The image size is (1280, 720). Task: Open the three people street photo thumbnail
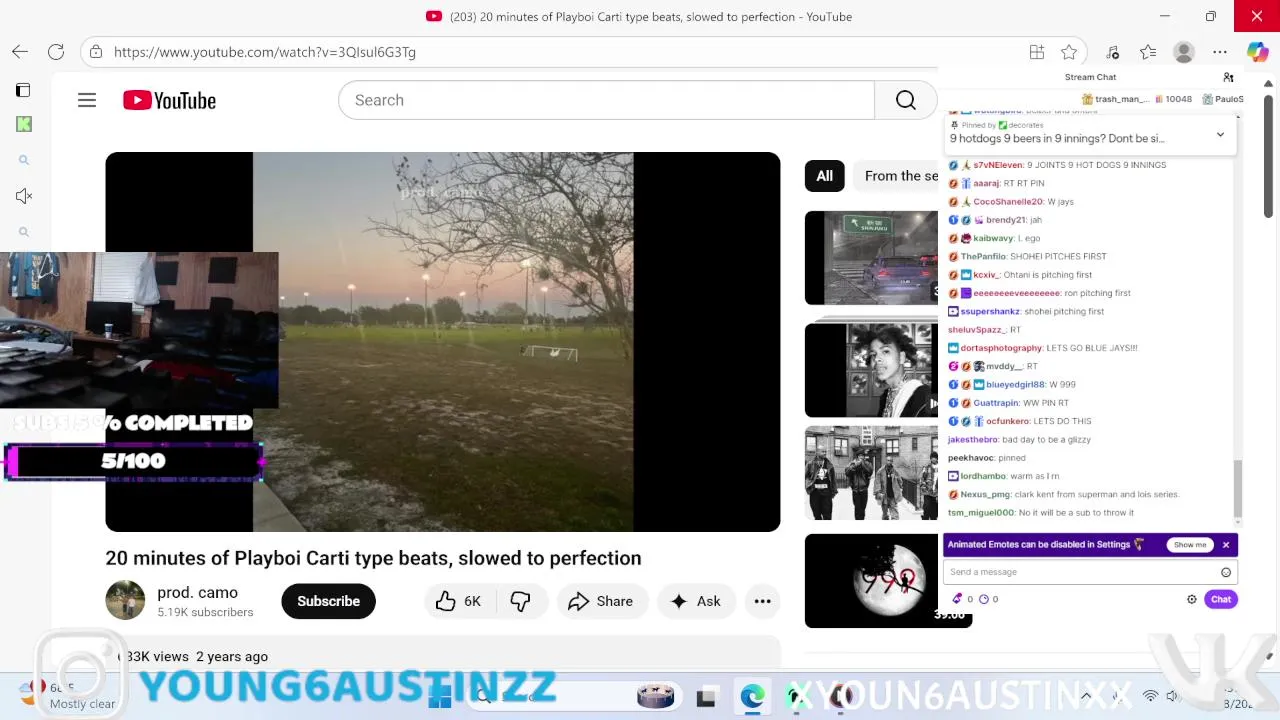click(x=871, y=473)
